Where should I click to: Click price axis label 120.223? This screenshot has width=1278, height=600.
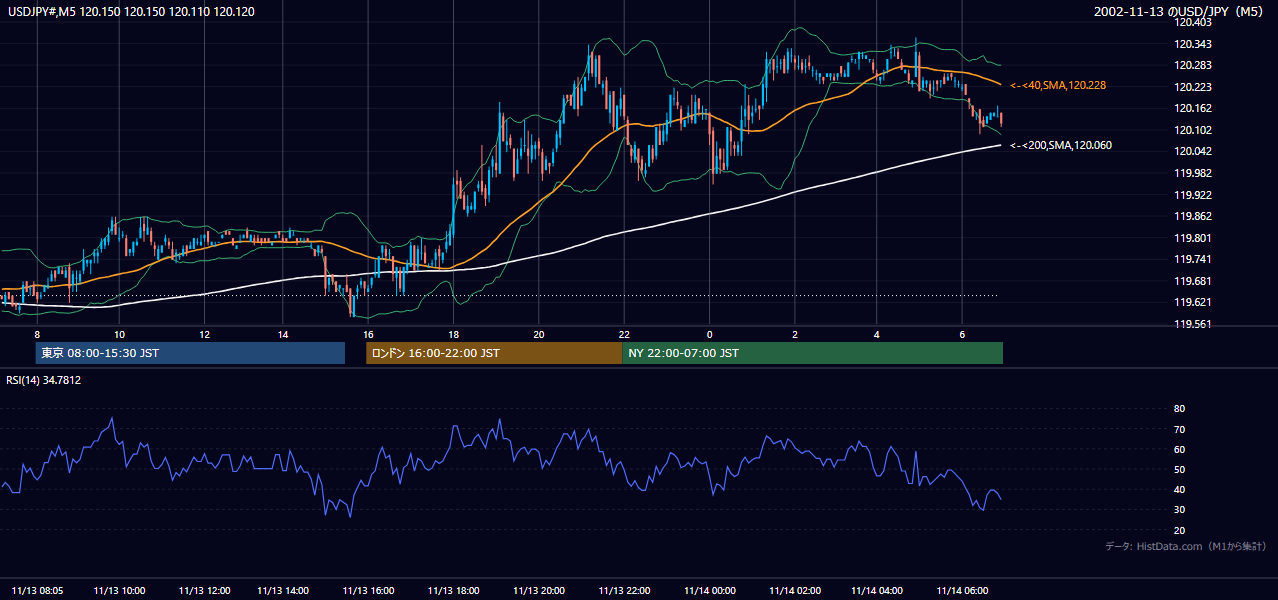tap(1192, 87)
